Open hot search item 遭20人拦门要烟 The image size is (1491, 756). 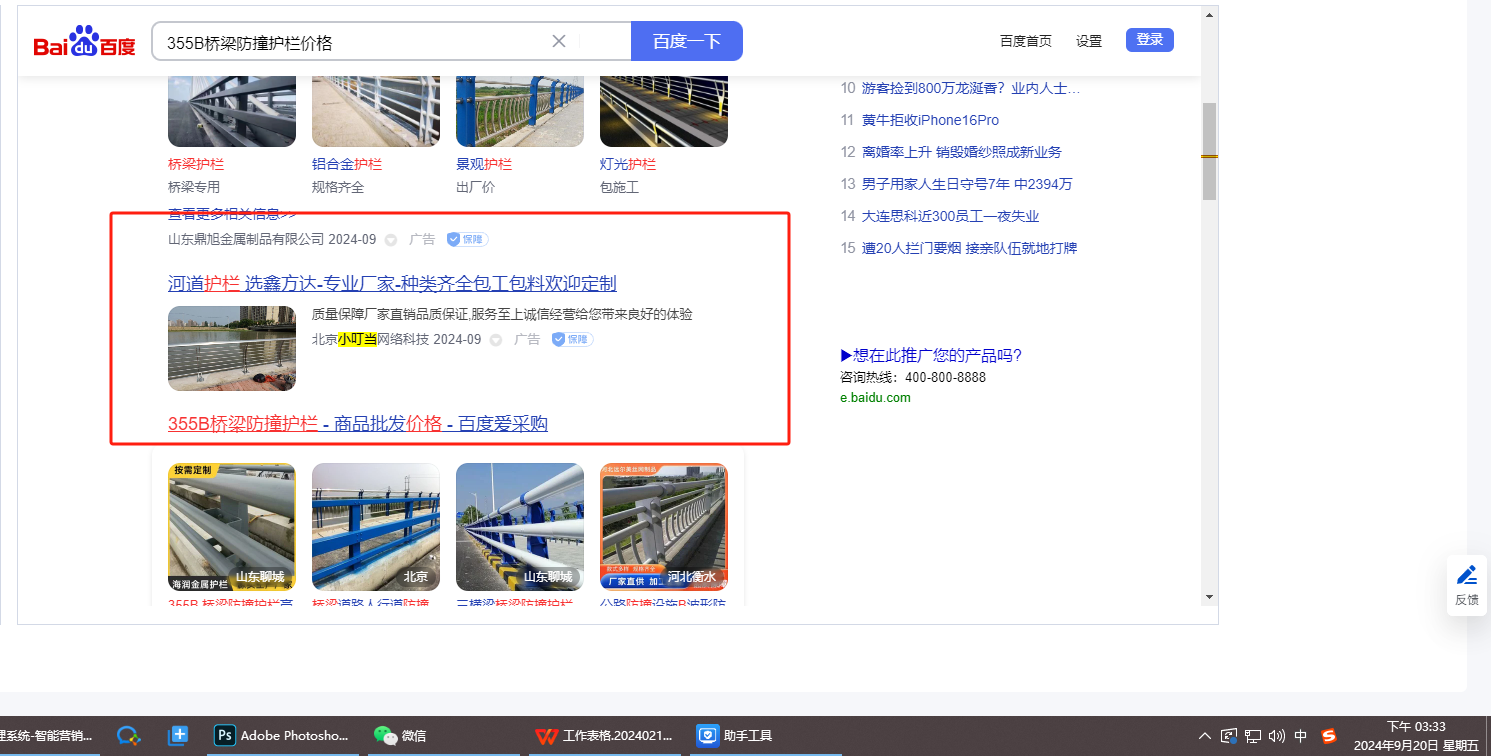point(970,248)
